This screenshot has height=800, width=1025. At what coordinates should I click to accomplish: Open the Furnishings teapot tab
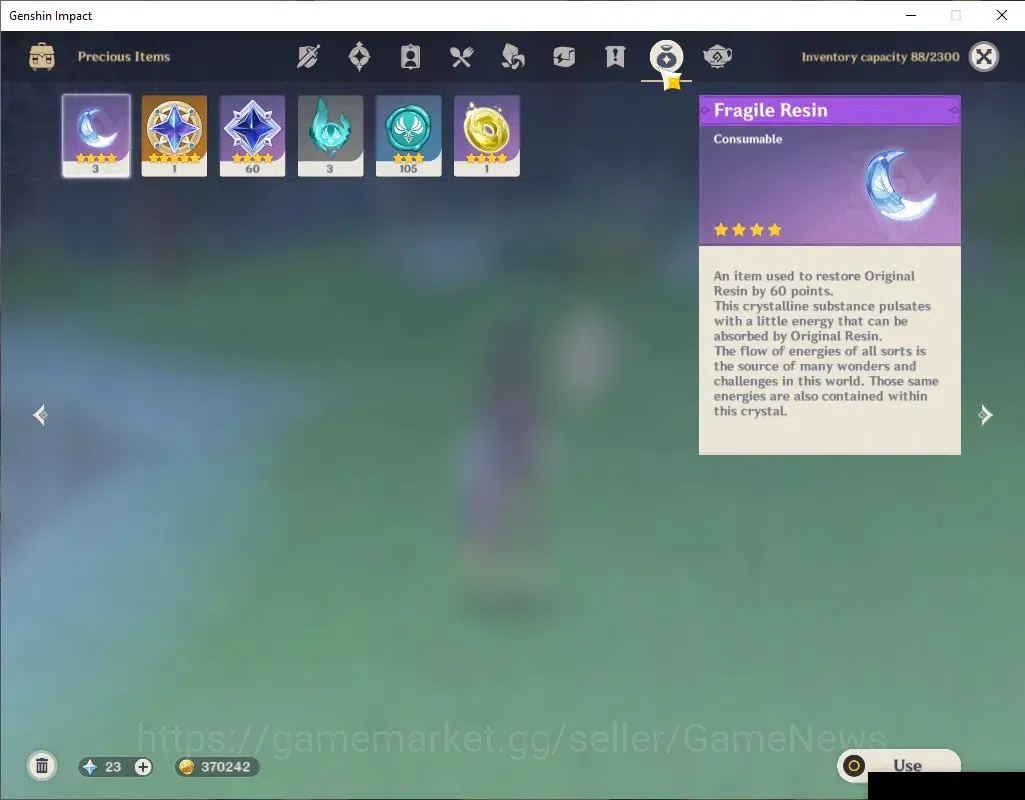click(717, 57)
